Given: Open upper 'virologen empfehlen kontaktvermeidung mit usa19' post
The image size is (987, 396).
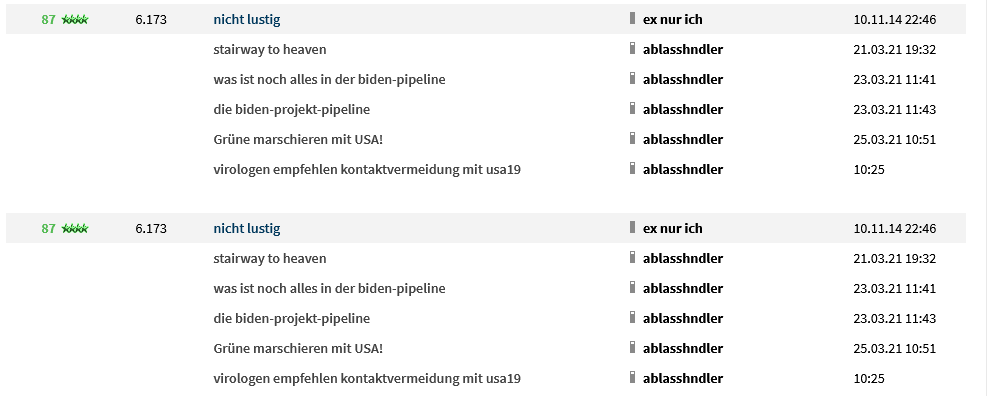Looking at the screenshot, I should [x=367, y=169].
